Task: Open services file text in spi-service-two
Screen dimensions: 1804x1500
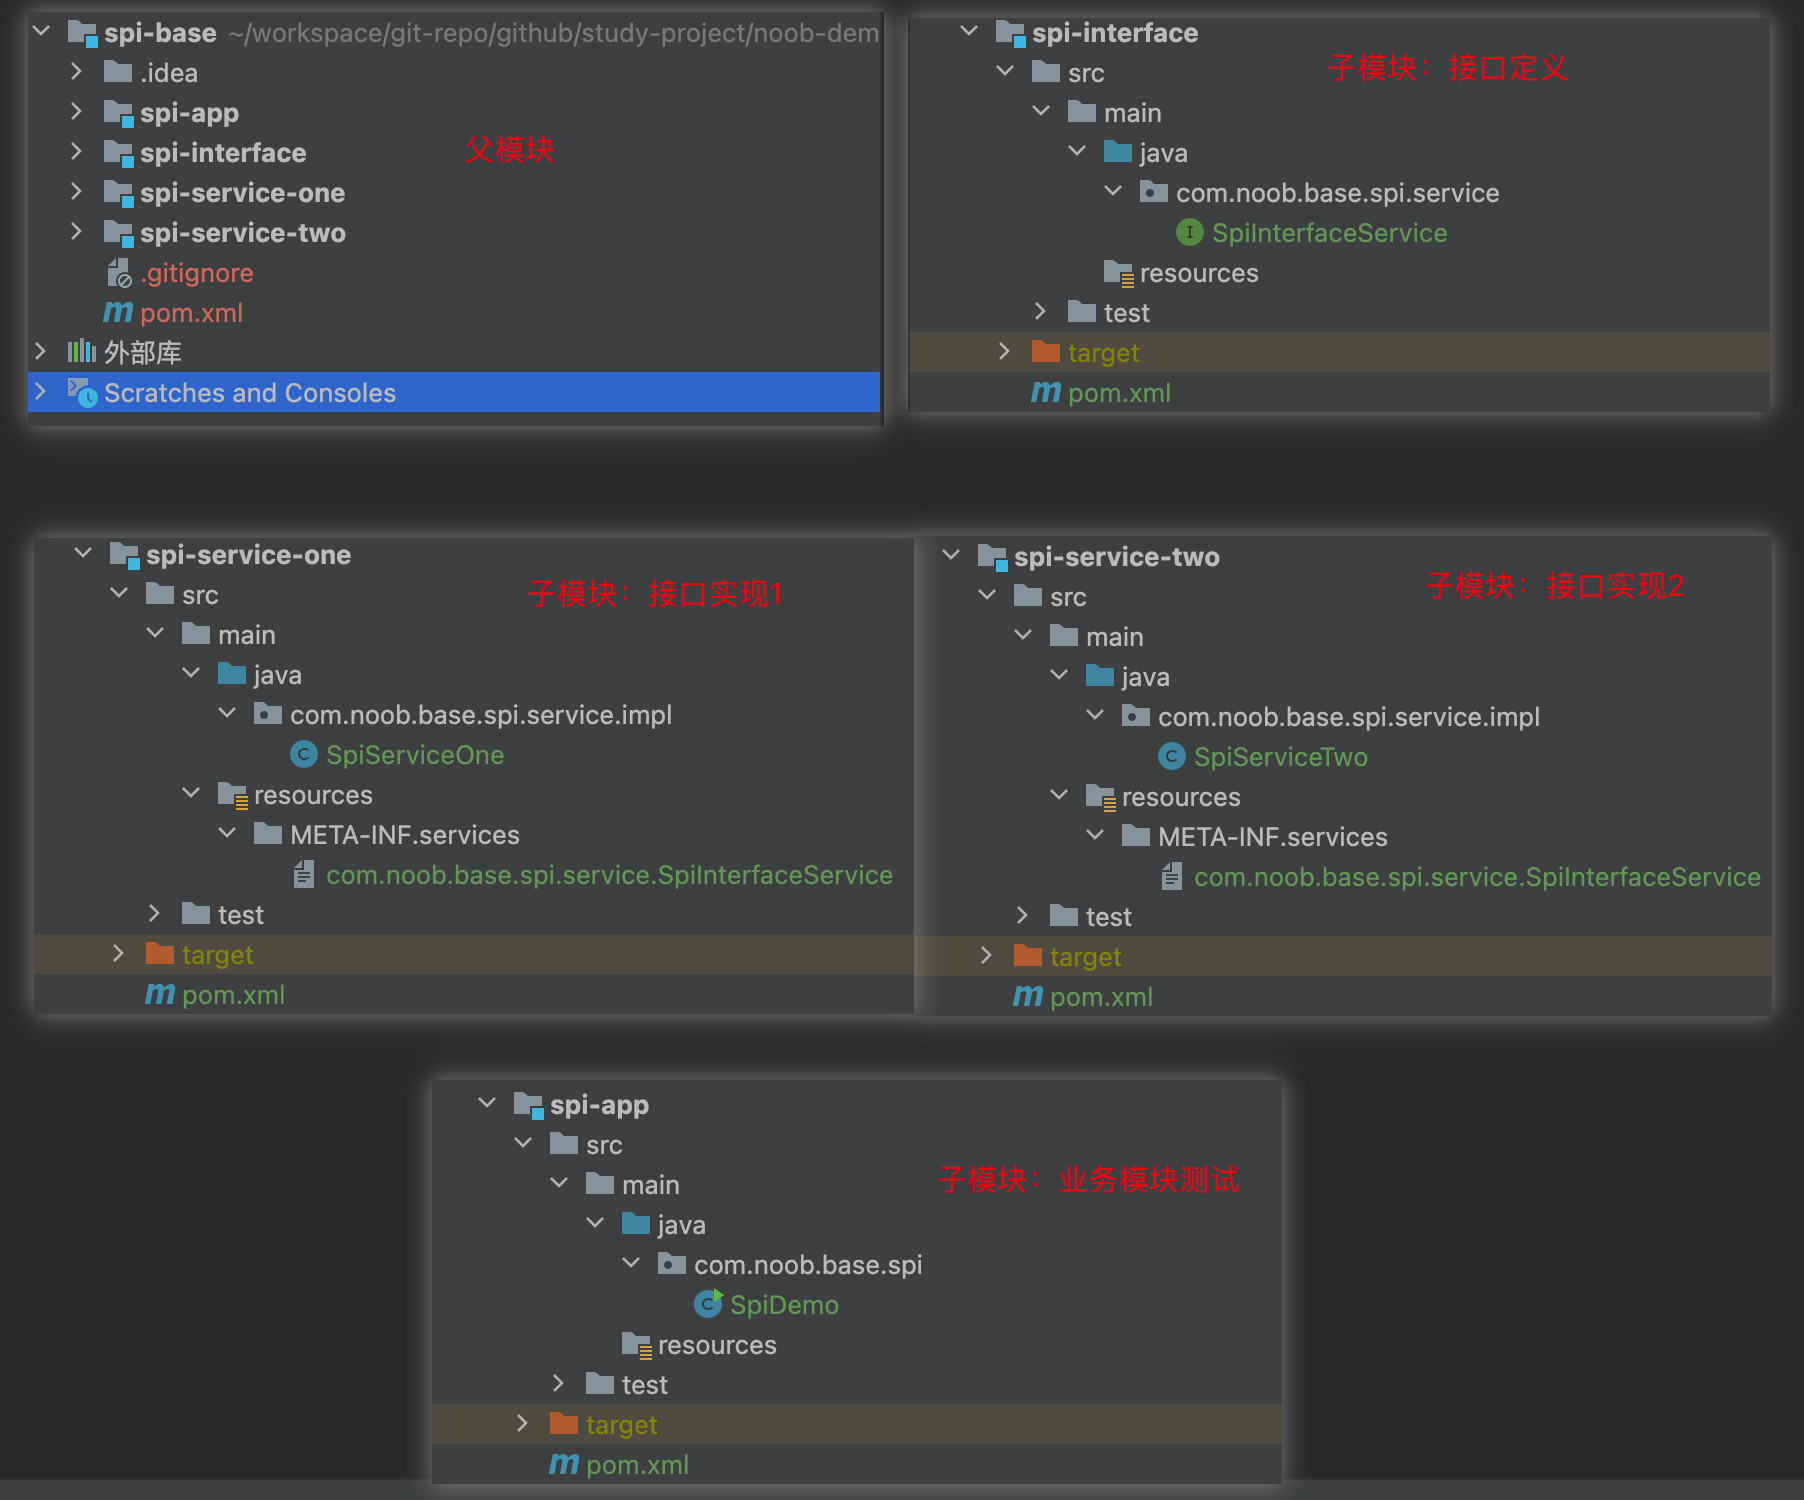Action: click(x=1477, y=877)
